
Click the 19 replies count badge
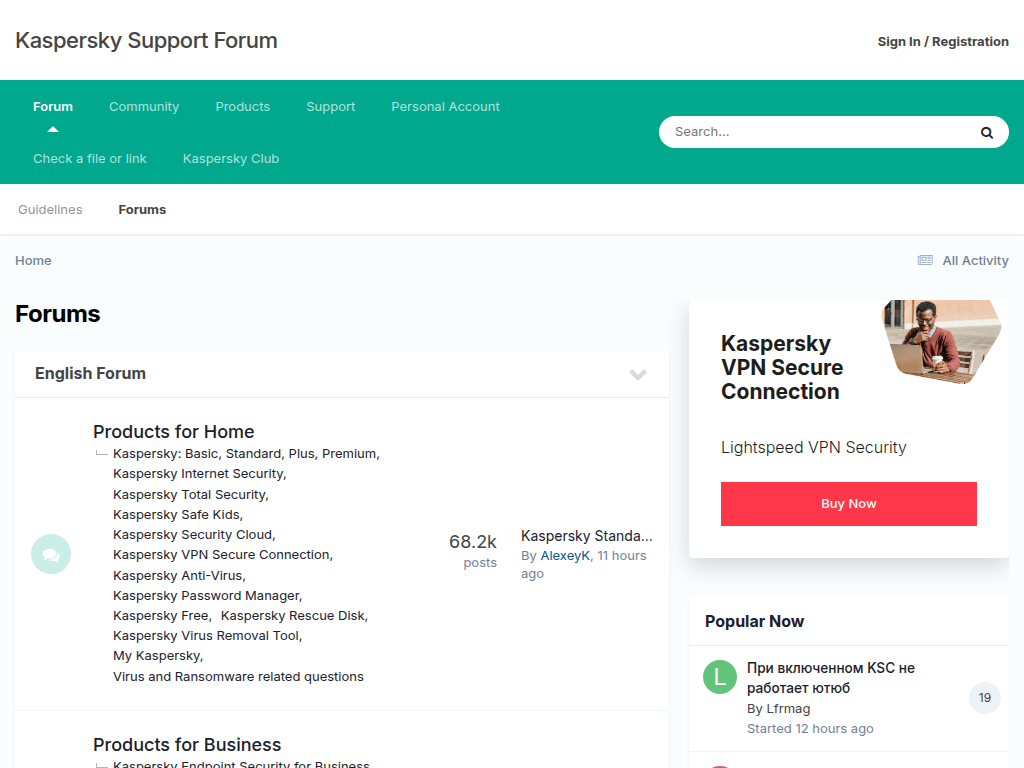[984, 698]
